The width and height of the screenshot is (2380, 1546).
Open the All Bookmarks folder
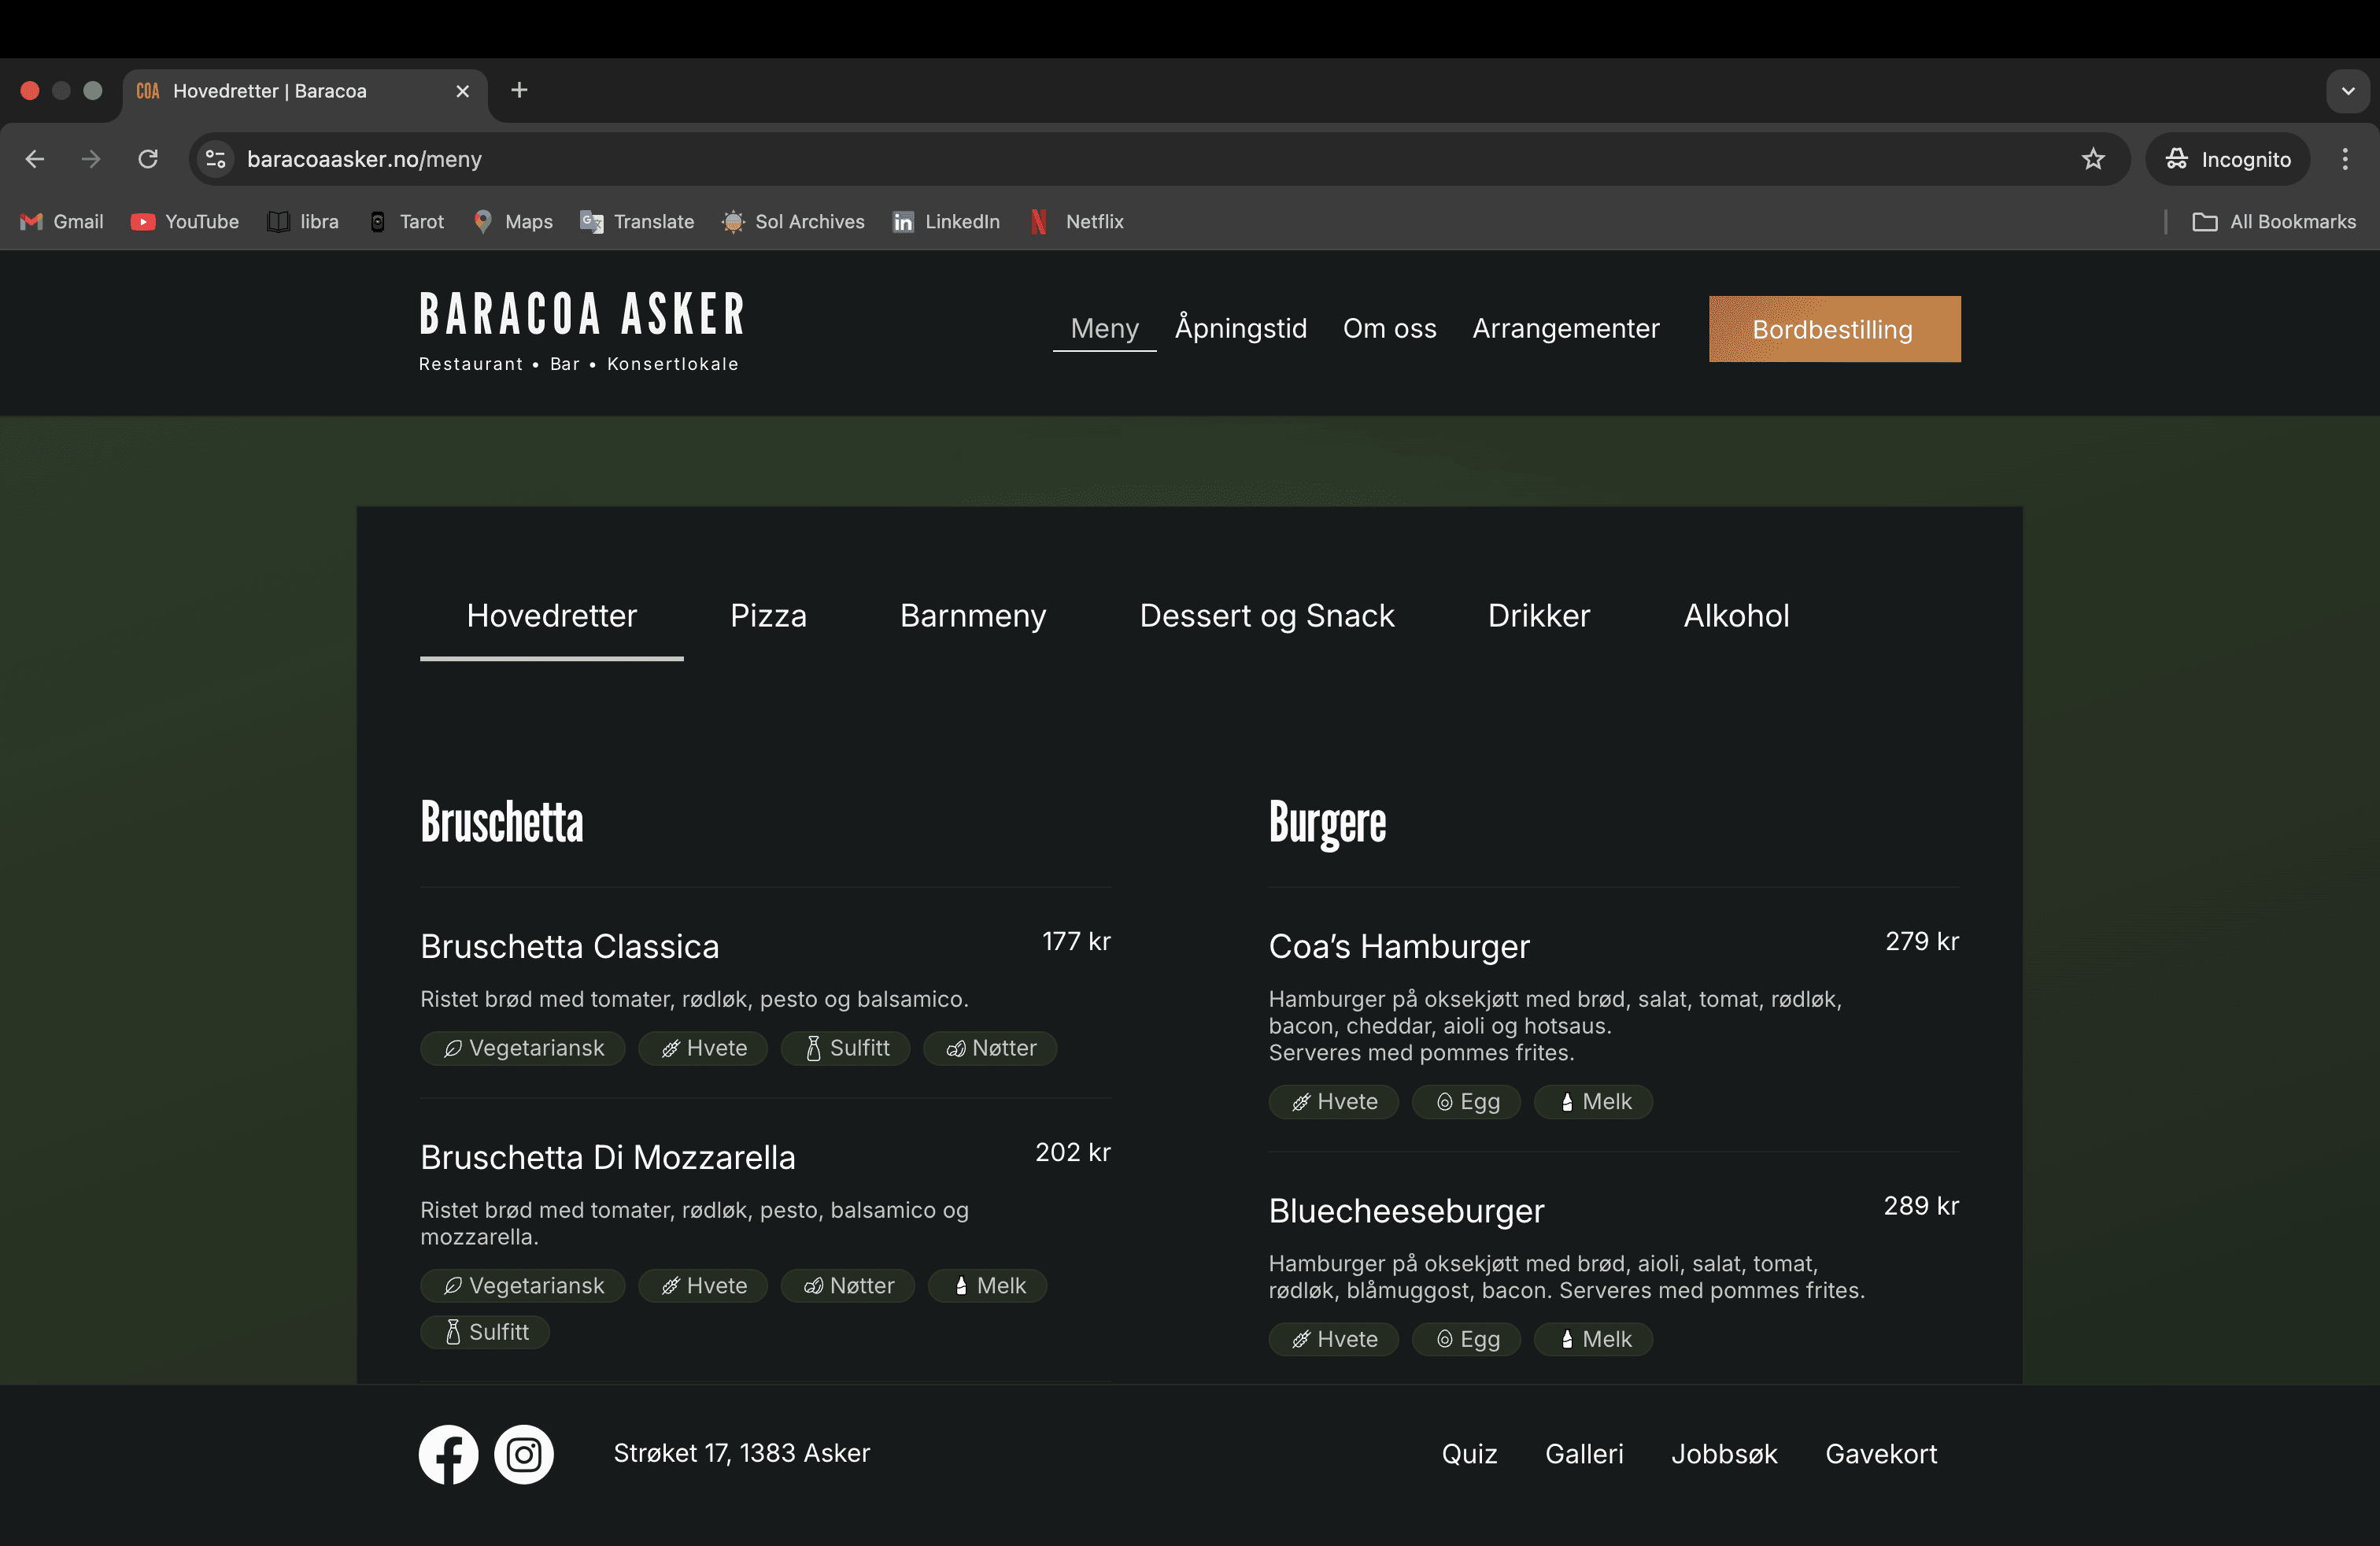[2274, 222]
